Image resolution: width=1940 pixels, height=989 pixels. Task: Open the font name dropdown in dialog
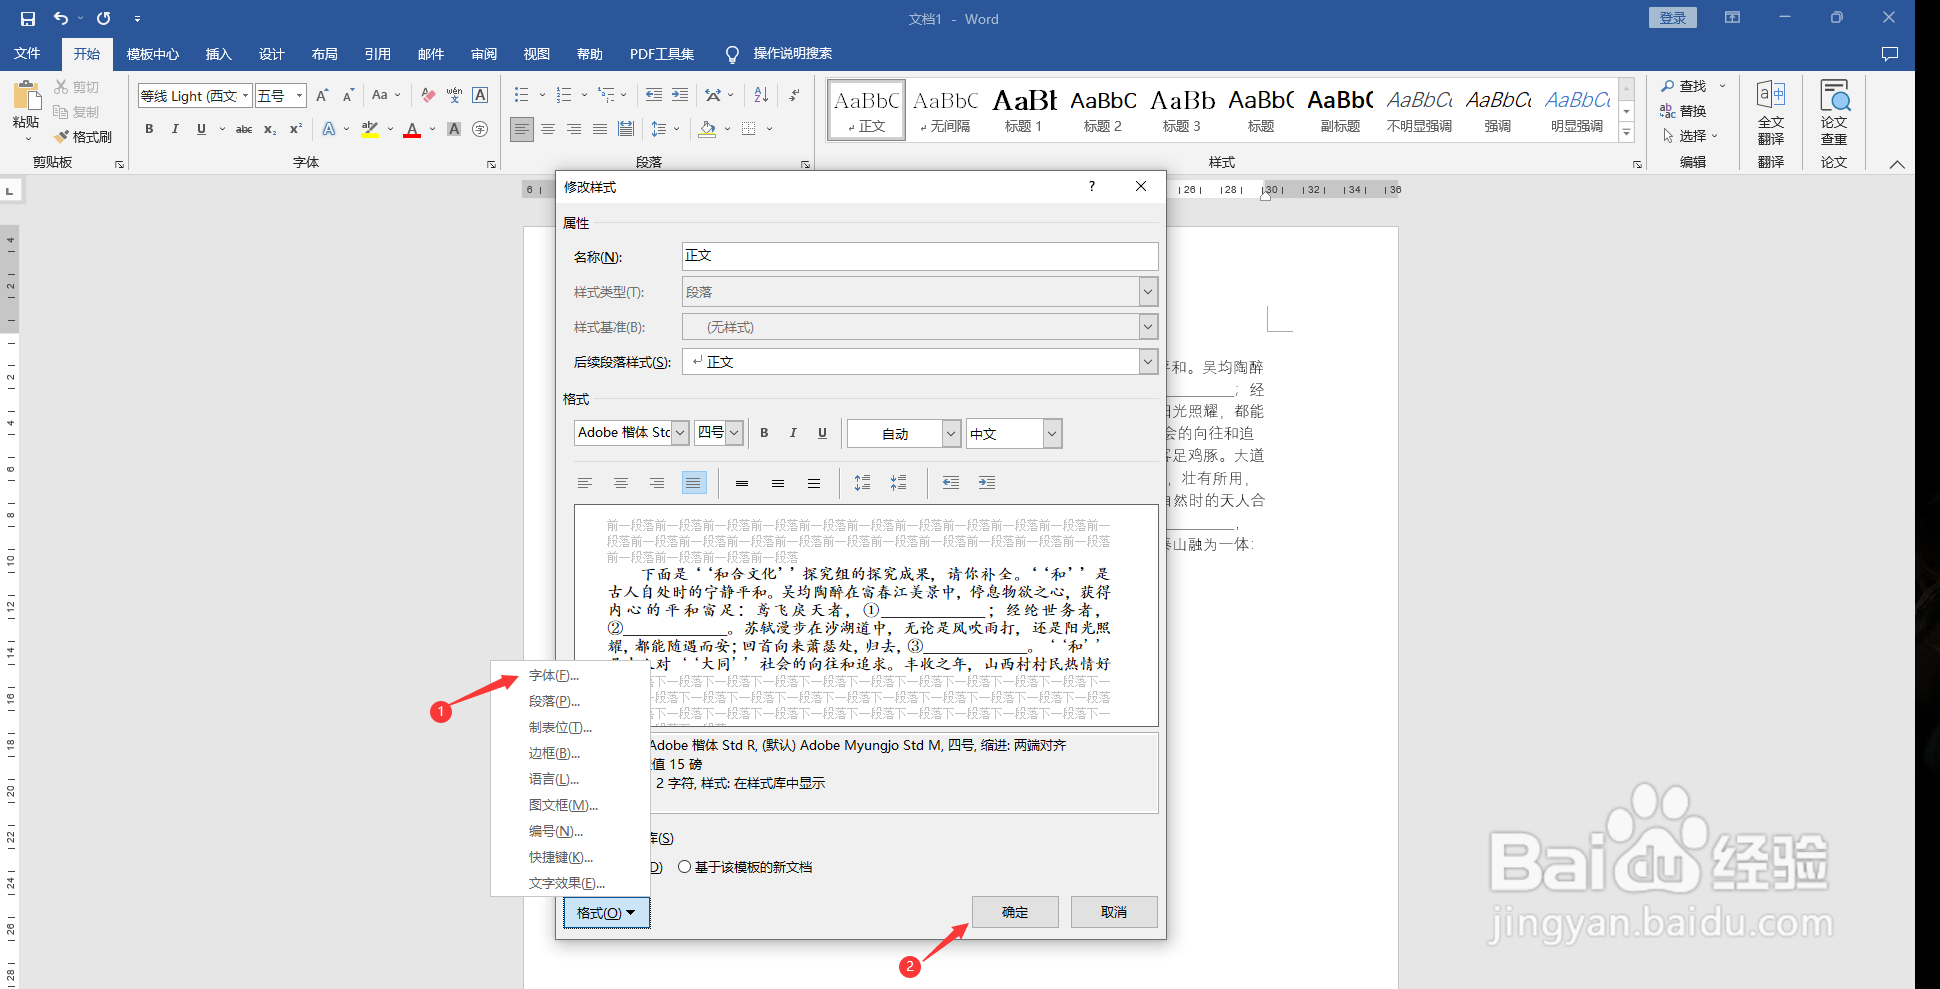pyautogui.click(x=680, y=433)
